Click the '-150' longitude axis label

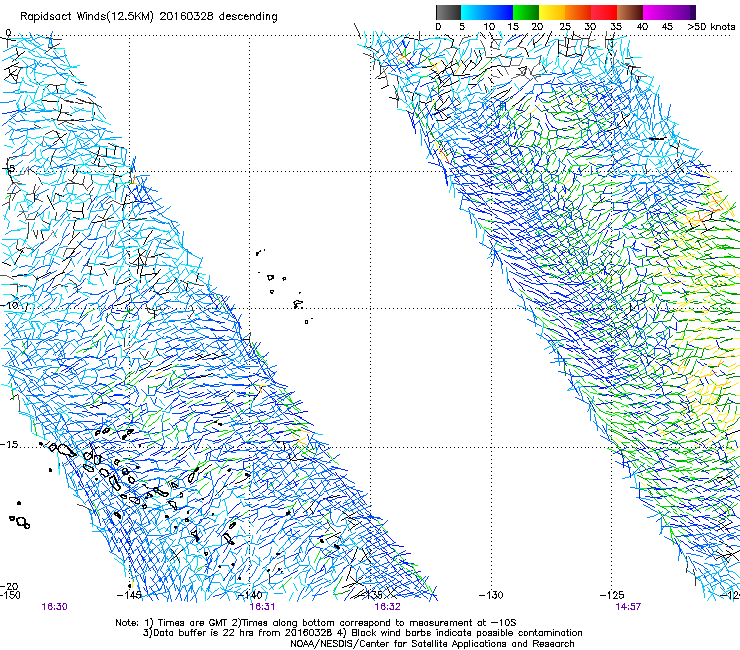click(10, 595)
